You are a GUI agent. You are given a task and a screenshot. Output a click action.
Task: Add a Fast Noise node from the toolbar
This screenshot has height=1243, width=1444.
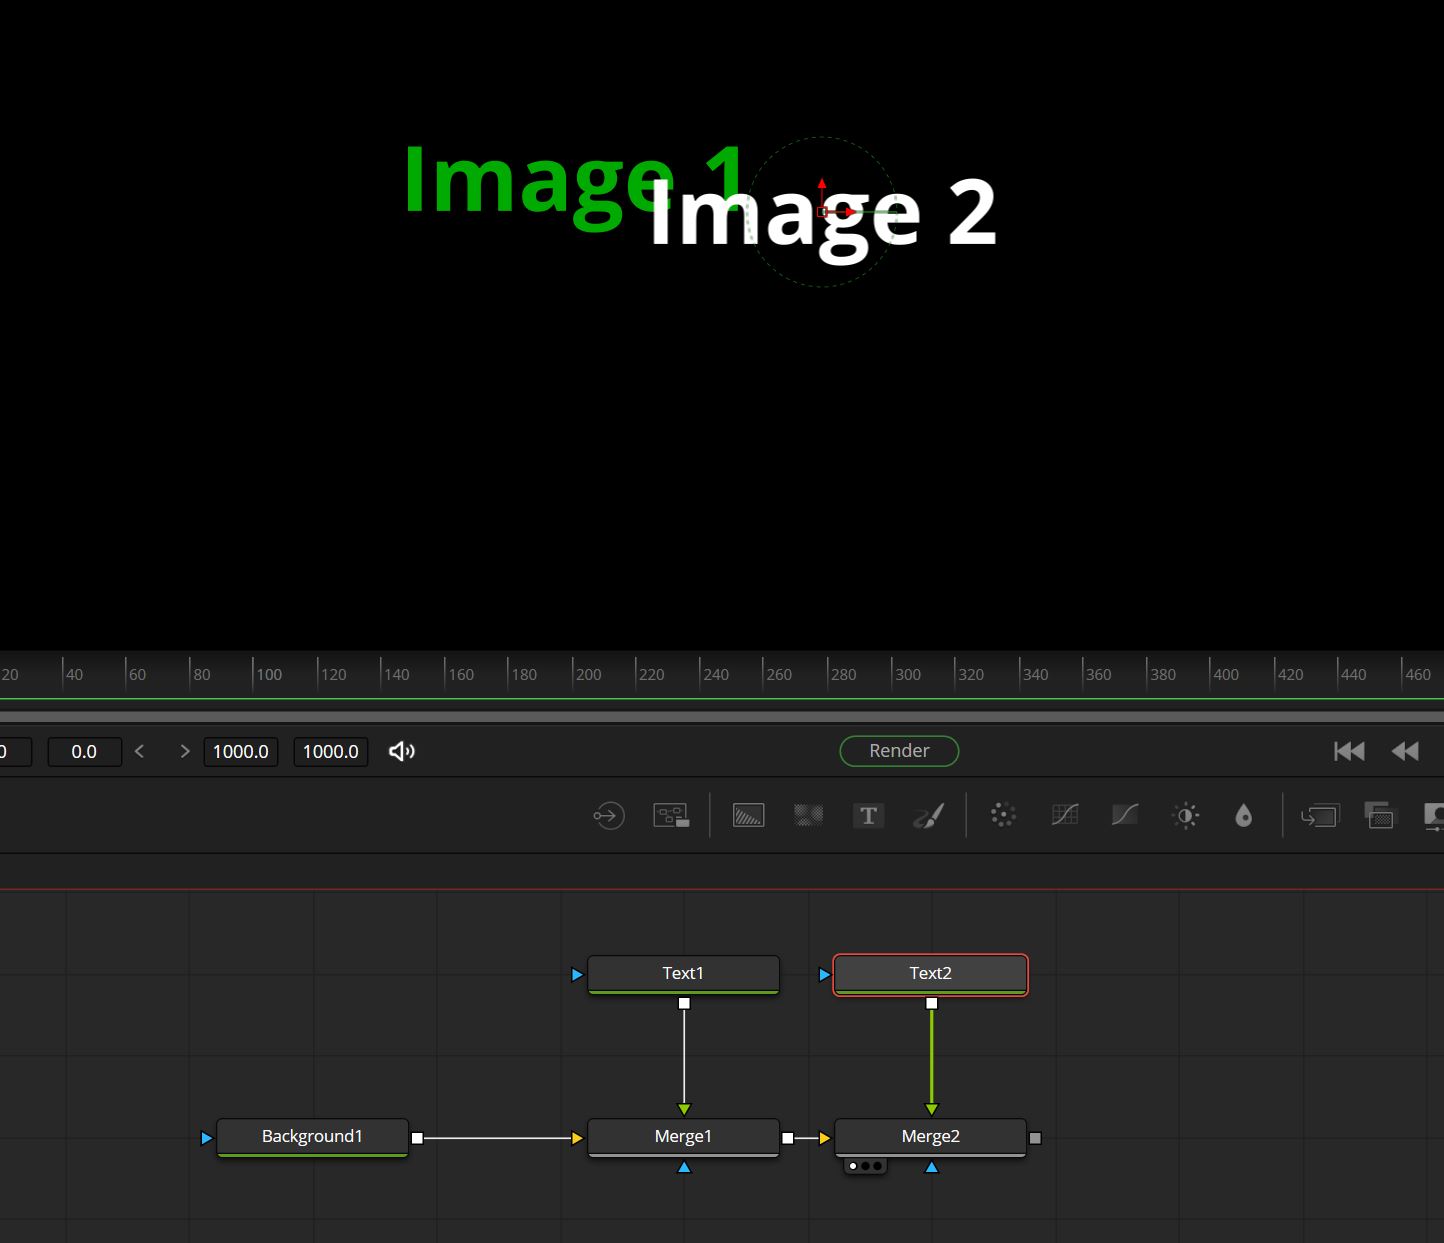[808, 815]
